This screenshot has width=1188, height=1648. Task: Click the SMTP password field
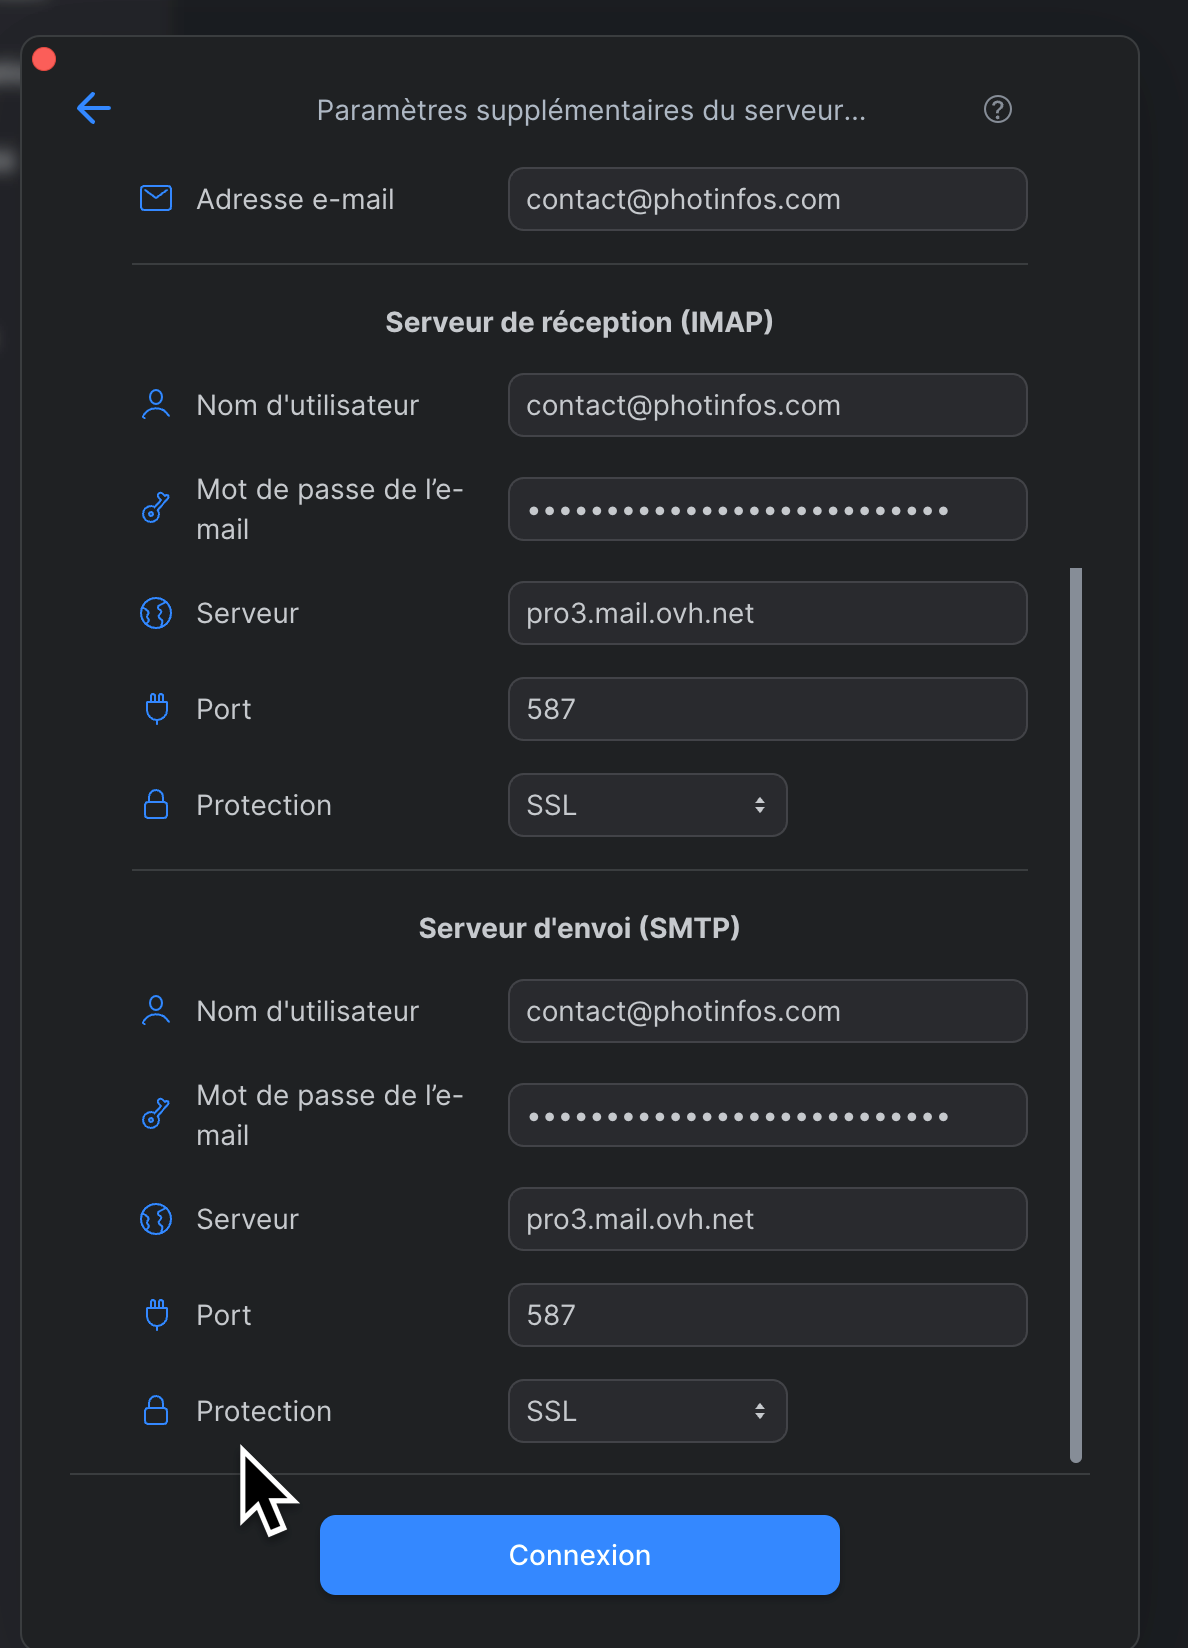(x=767, y=1115)
